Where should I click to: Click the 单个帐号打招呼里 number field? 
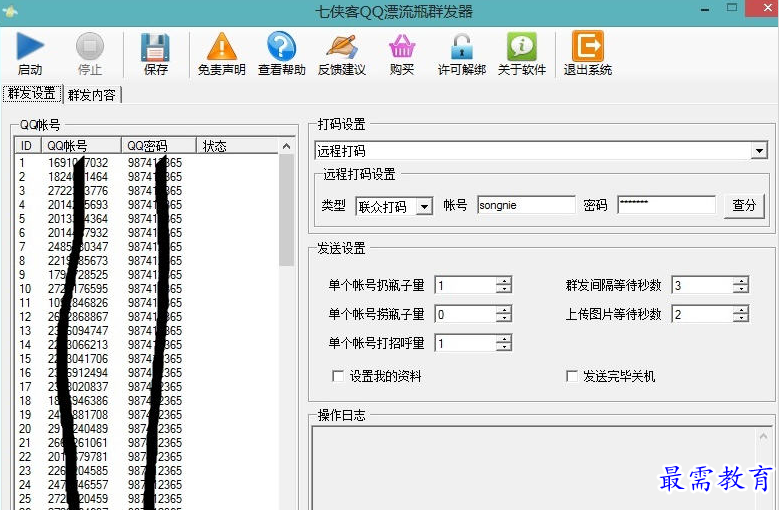[466, 343]
